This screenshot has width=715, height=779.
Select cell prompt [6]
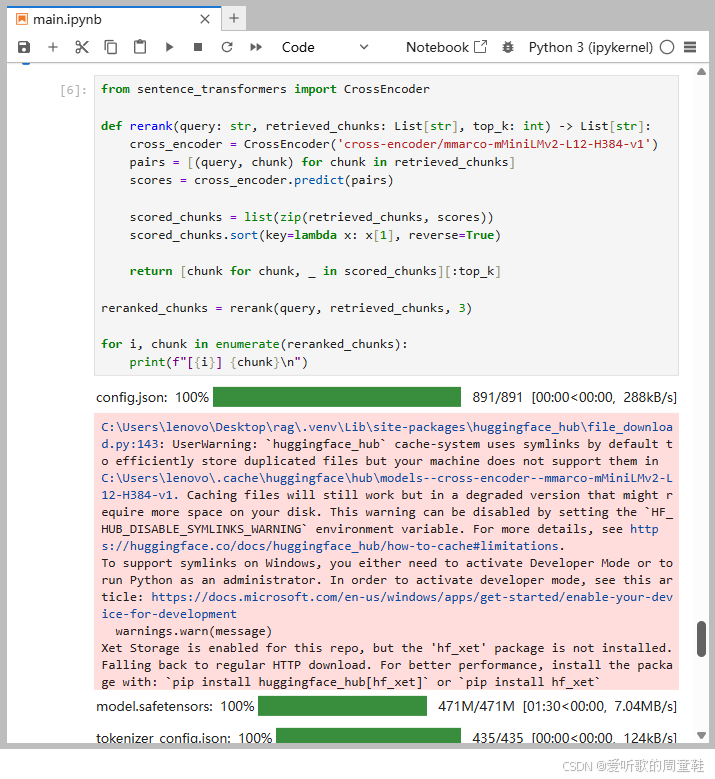73,90
